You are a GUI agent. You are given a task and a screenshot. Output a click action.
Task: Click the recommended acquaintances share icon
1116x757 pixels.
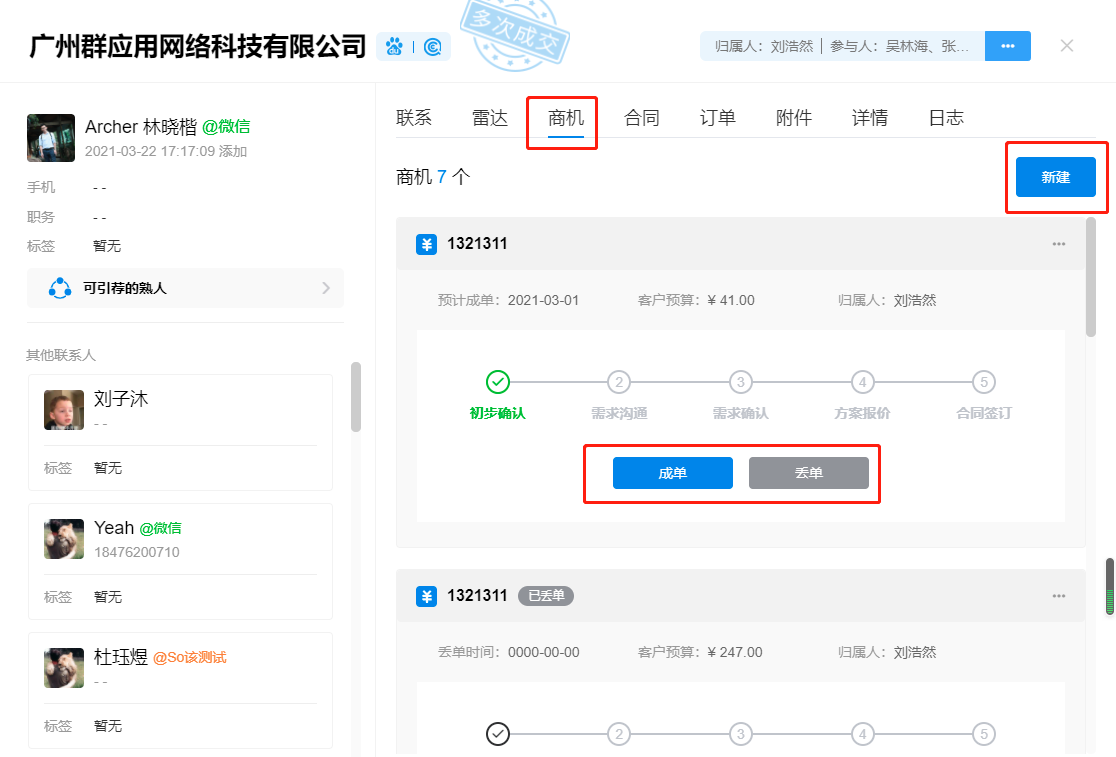tap(61, 288)
